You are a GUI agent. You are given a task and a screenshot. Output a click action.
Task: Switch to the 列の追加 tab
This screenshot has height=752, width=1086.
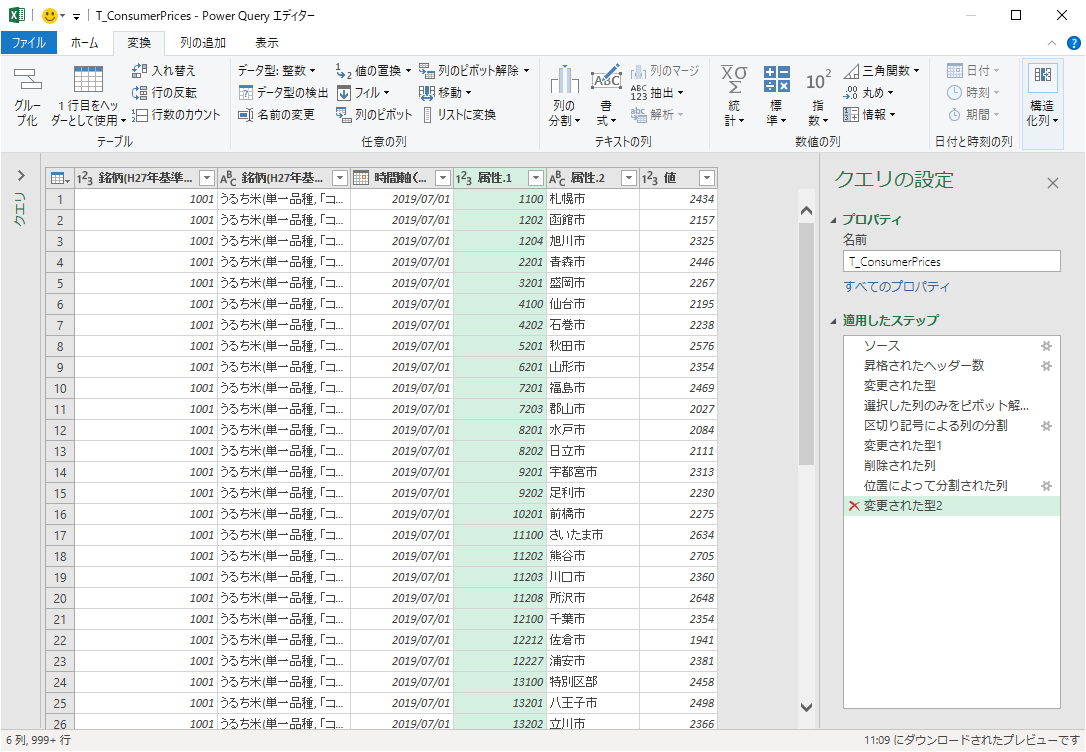tap(202, 43)
